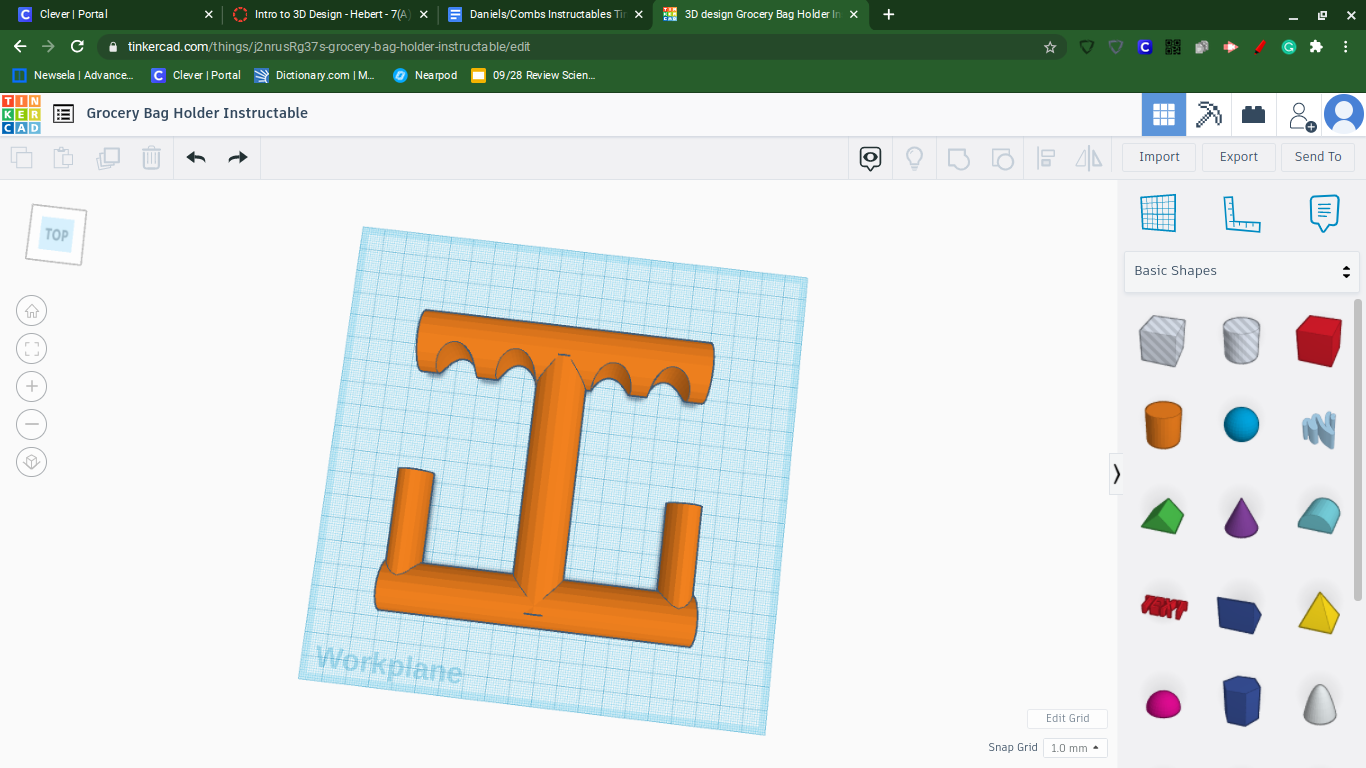
Task: Switch to the Daniels/Combs Instructables tab
Action: tap(546, 15)
